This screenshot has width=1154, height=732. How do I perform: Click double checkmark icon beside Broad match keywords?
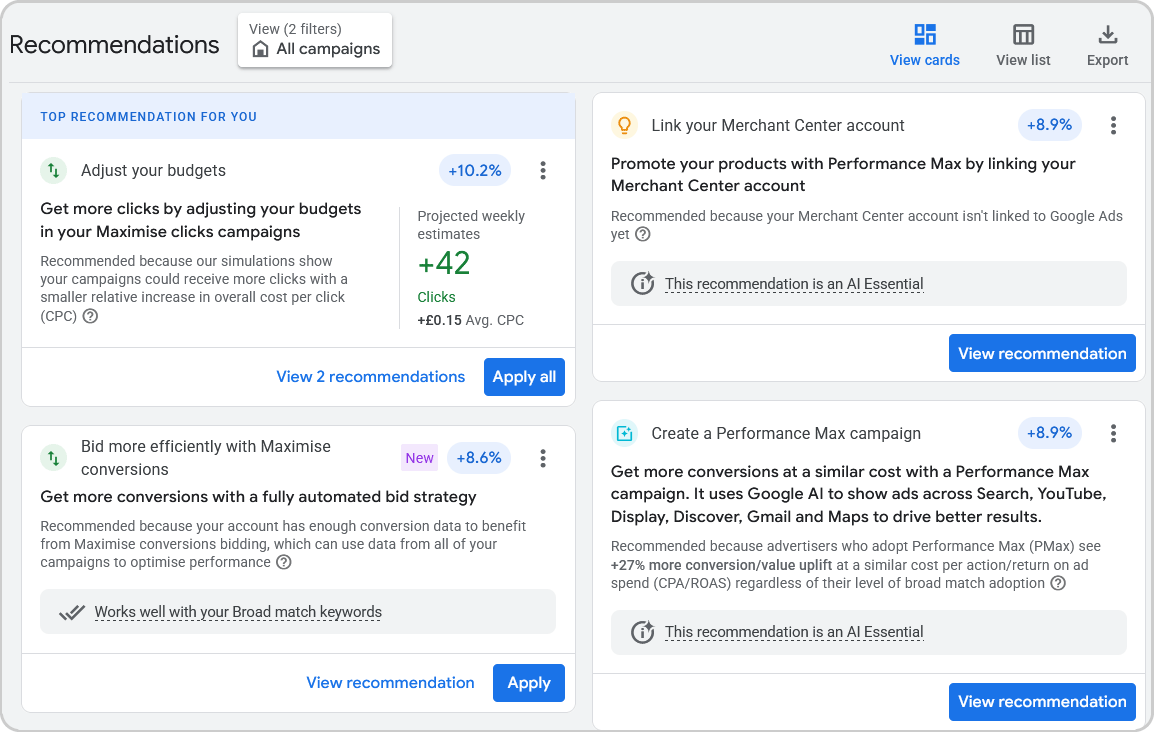pos(71,611)
